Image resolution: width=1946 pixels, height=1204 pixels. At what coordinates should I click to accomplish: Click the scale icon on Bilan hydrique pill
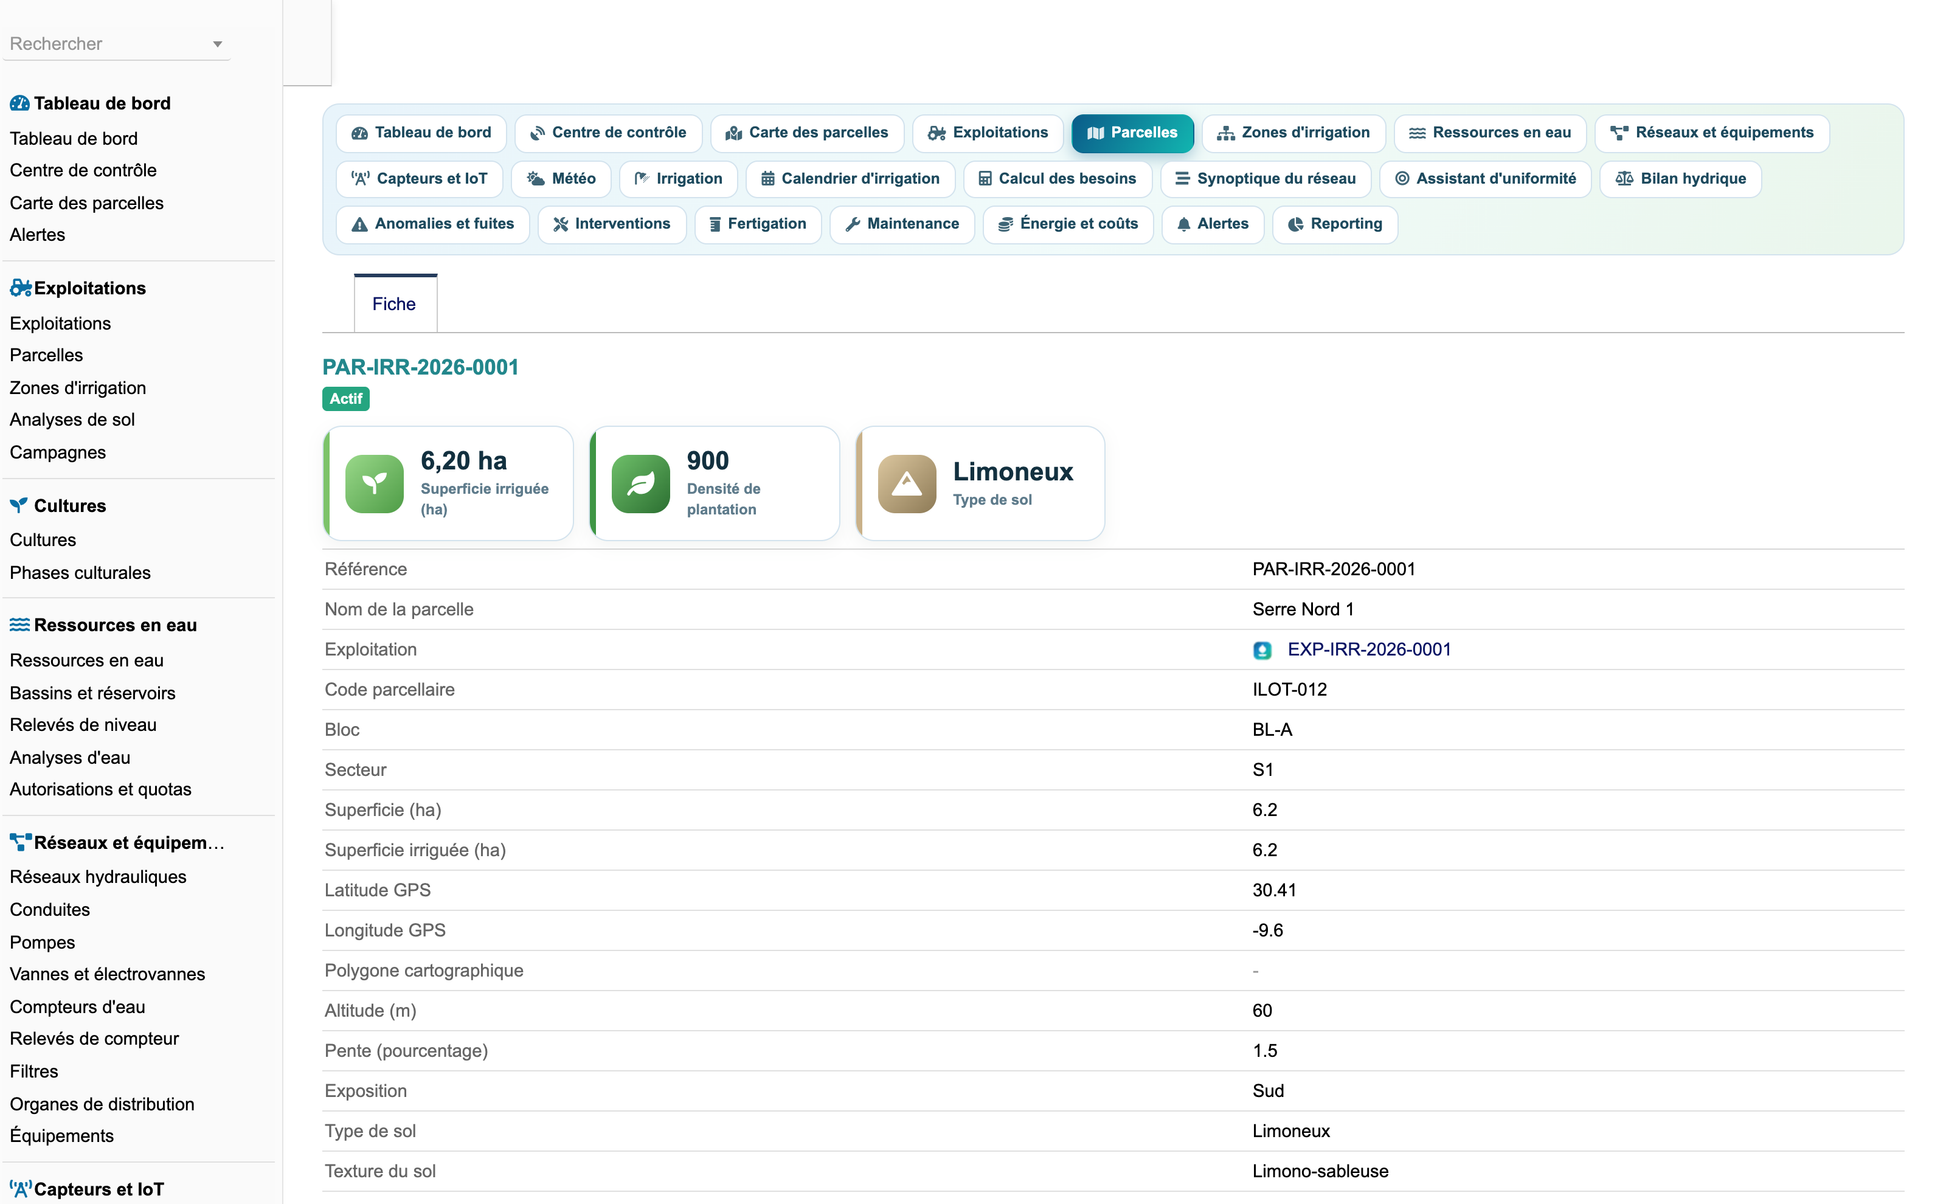tap(1625, 179)
